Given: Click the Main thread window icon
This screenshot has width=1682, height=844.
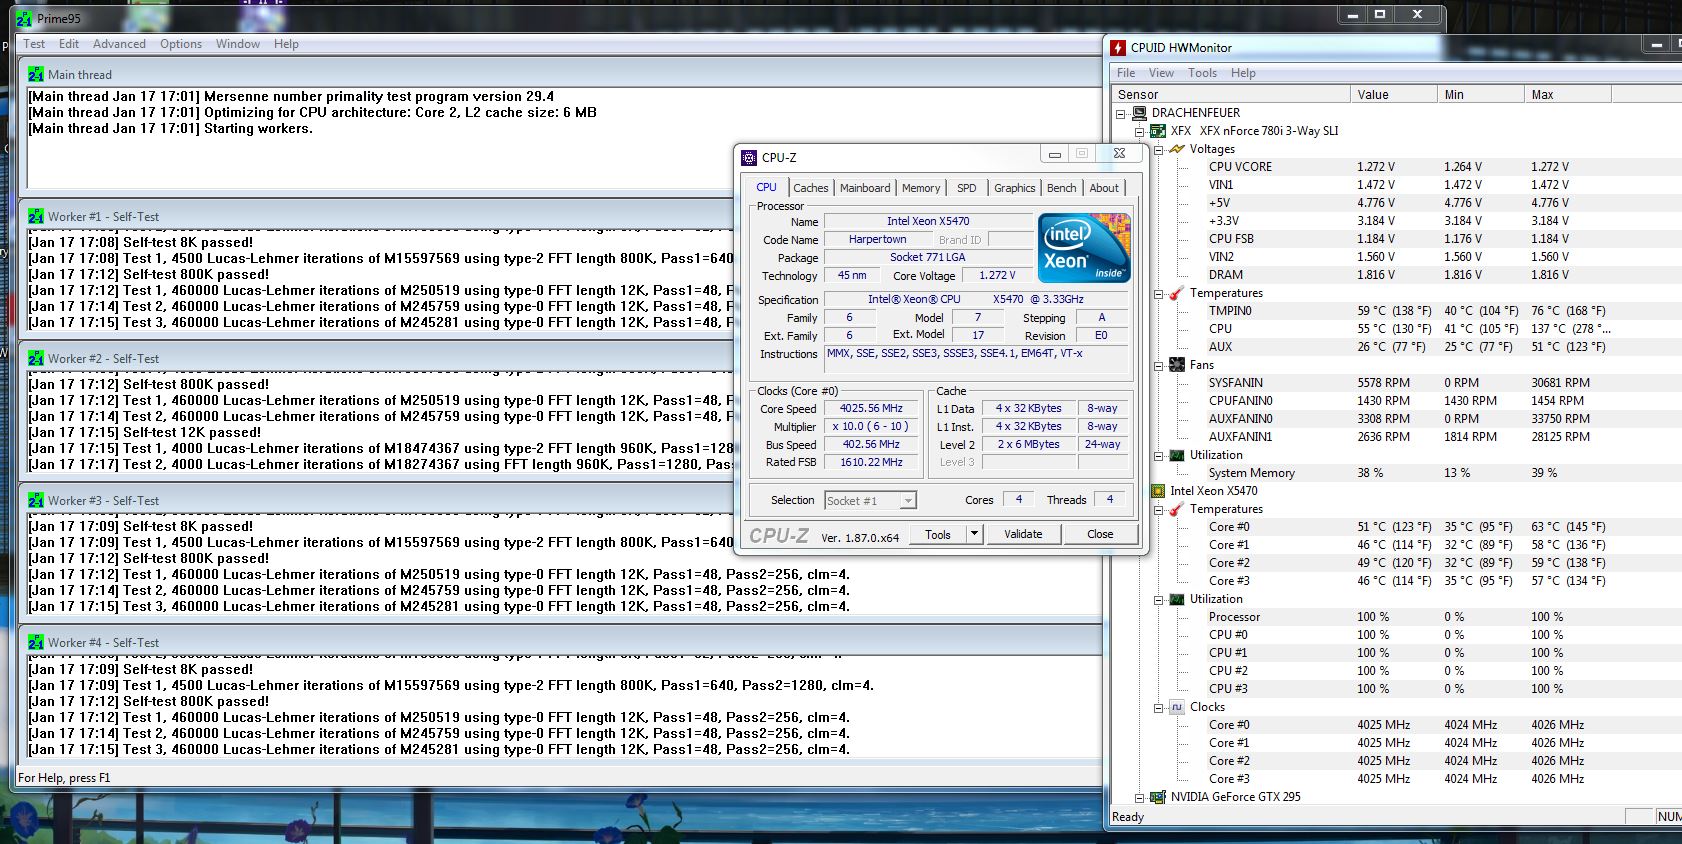Looking at the screenshot, I should point(36,74).
